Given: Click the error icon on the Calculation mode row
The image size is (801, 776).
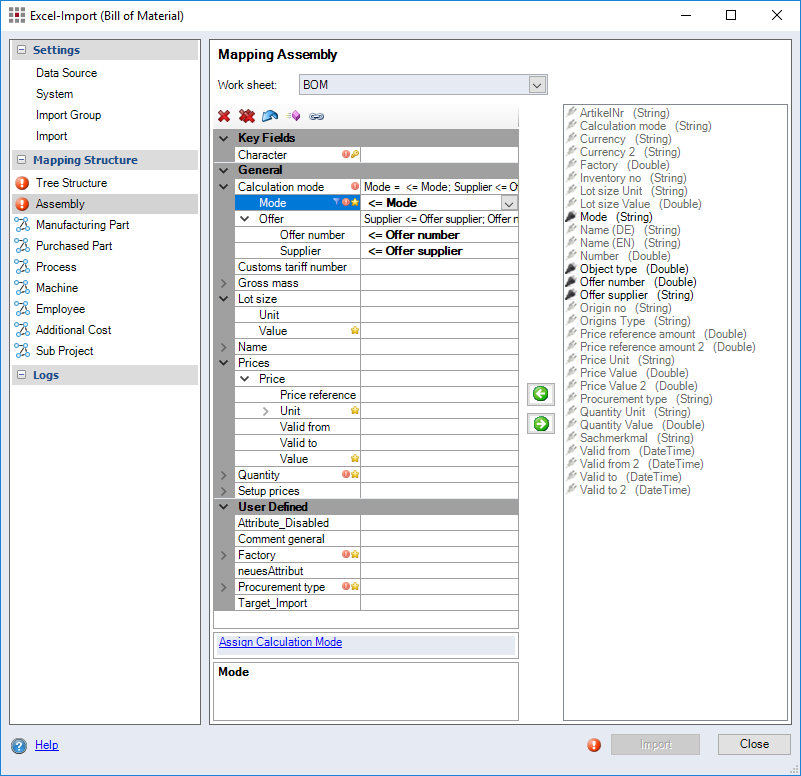Looking at the screenshot, I should [355, 186].
